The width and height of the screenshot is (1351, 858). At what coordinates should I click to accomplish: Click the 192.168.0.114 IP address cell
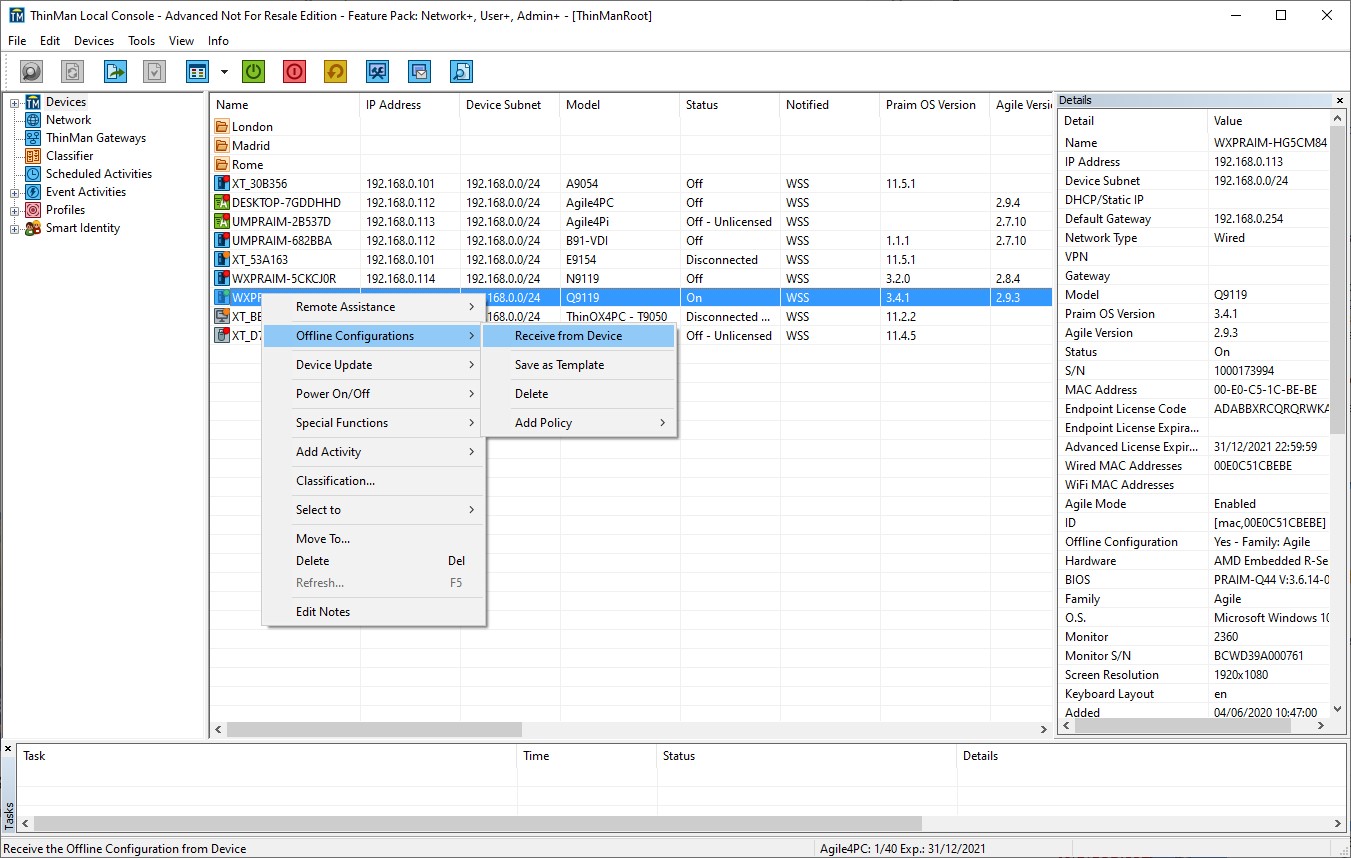[x=400, y=279]
